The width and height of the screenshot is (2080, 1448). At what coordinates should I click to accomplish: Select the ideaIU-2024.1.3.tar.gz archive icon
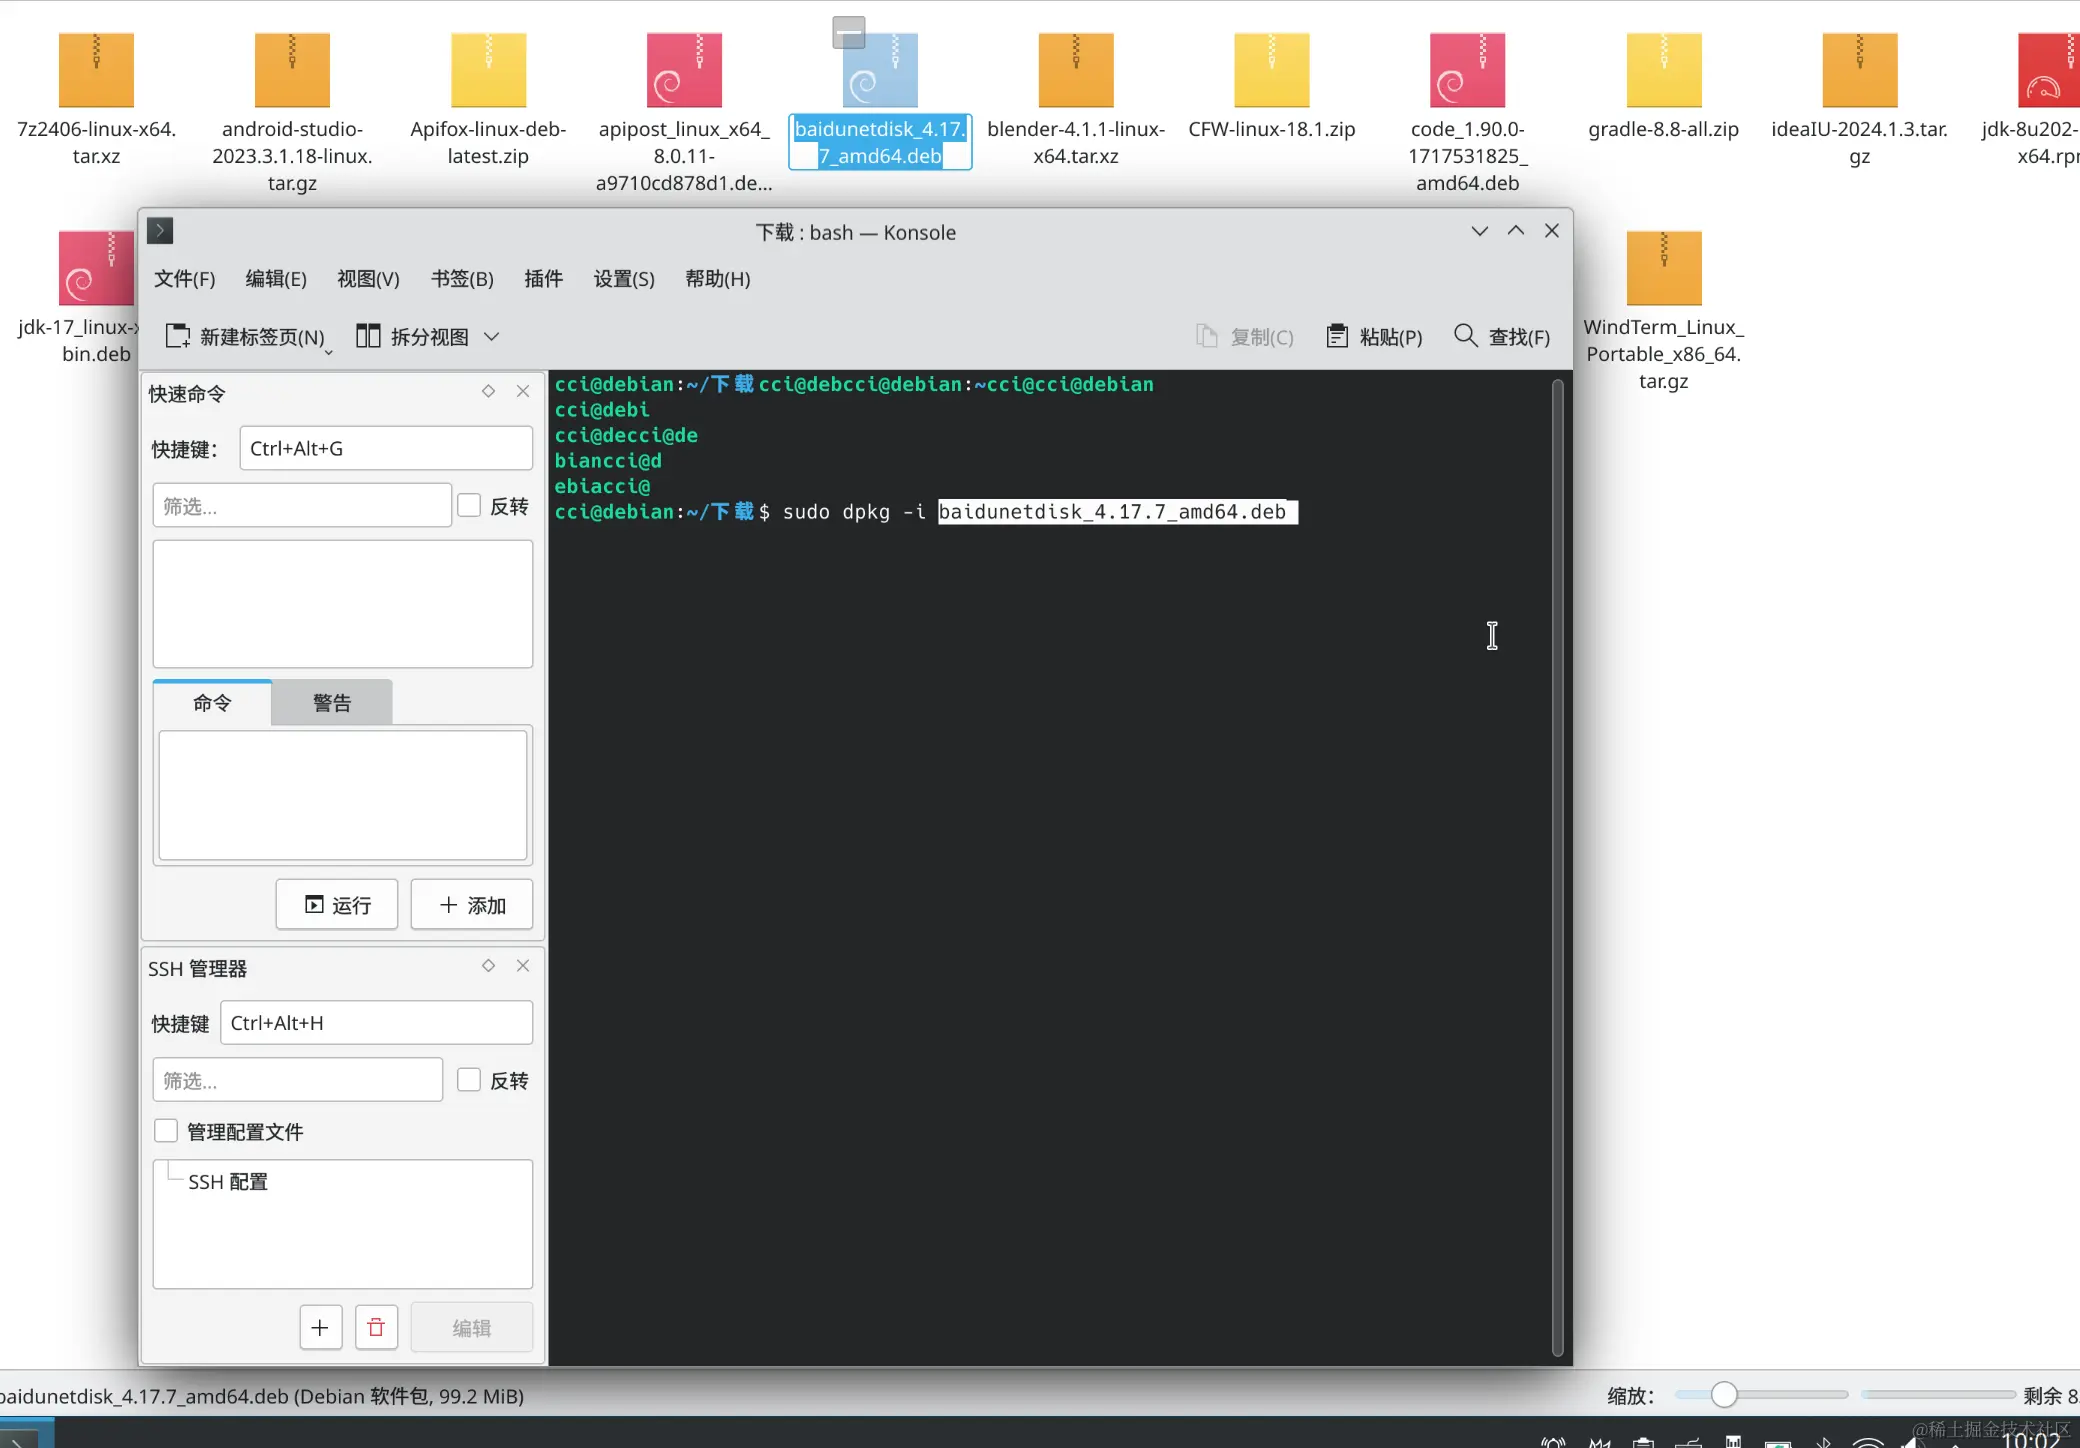click(x=1860, y=70)
